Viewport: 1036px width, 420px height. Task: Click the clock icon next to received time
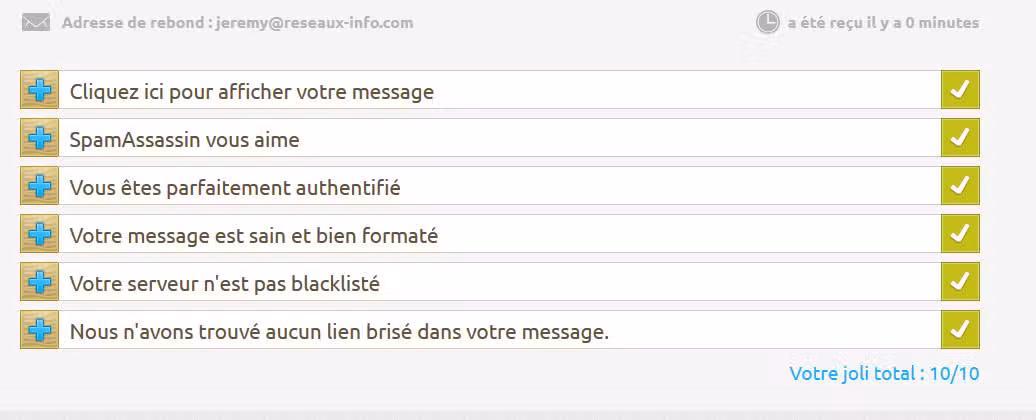click(x=767, y=22)
